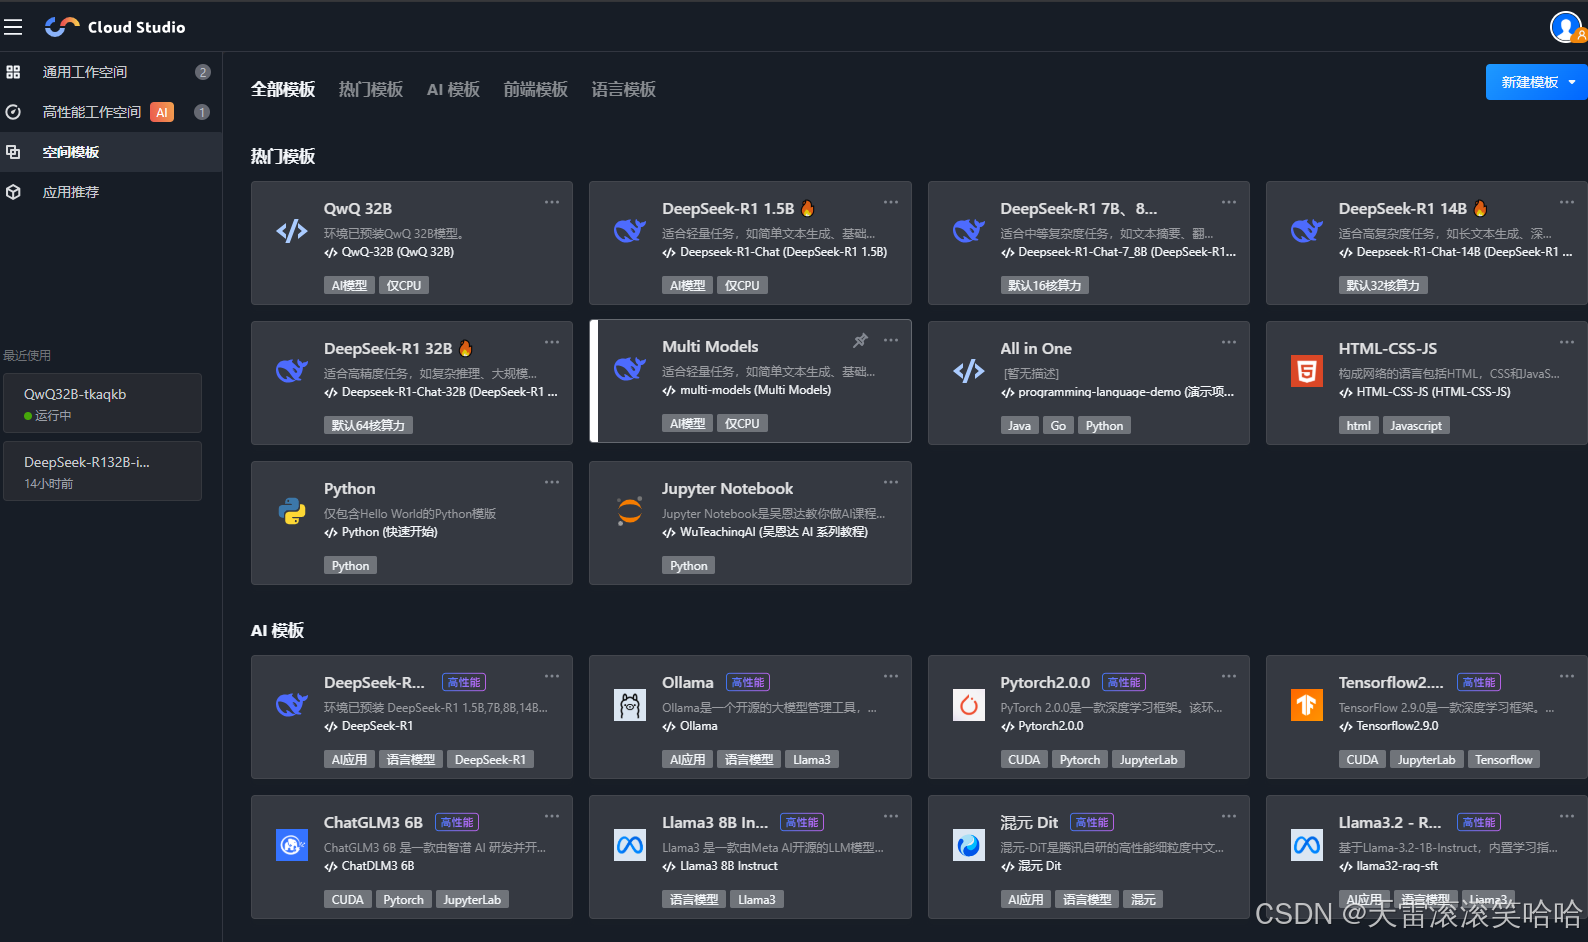Switch to the AI 模板 tab

(453, 90)
